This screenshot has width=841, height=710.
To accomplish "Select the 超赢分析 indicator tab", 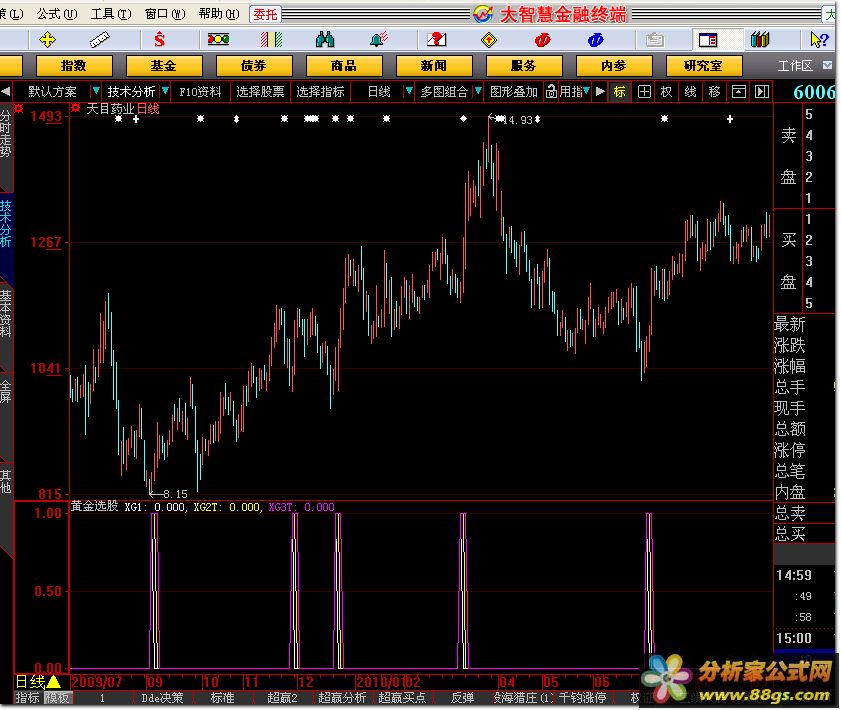I will point(342,698).
